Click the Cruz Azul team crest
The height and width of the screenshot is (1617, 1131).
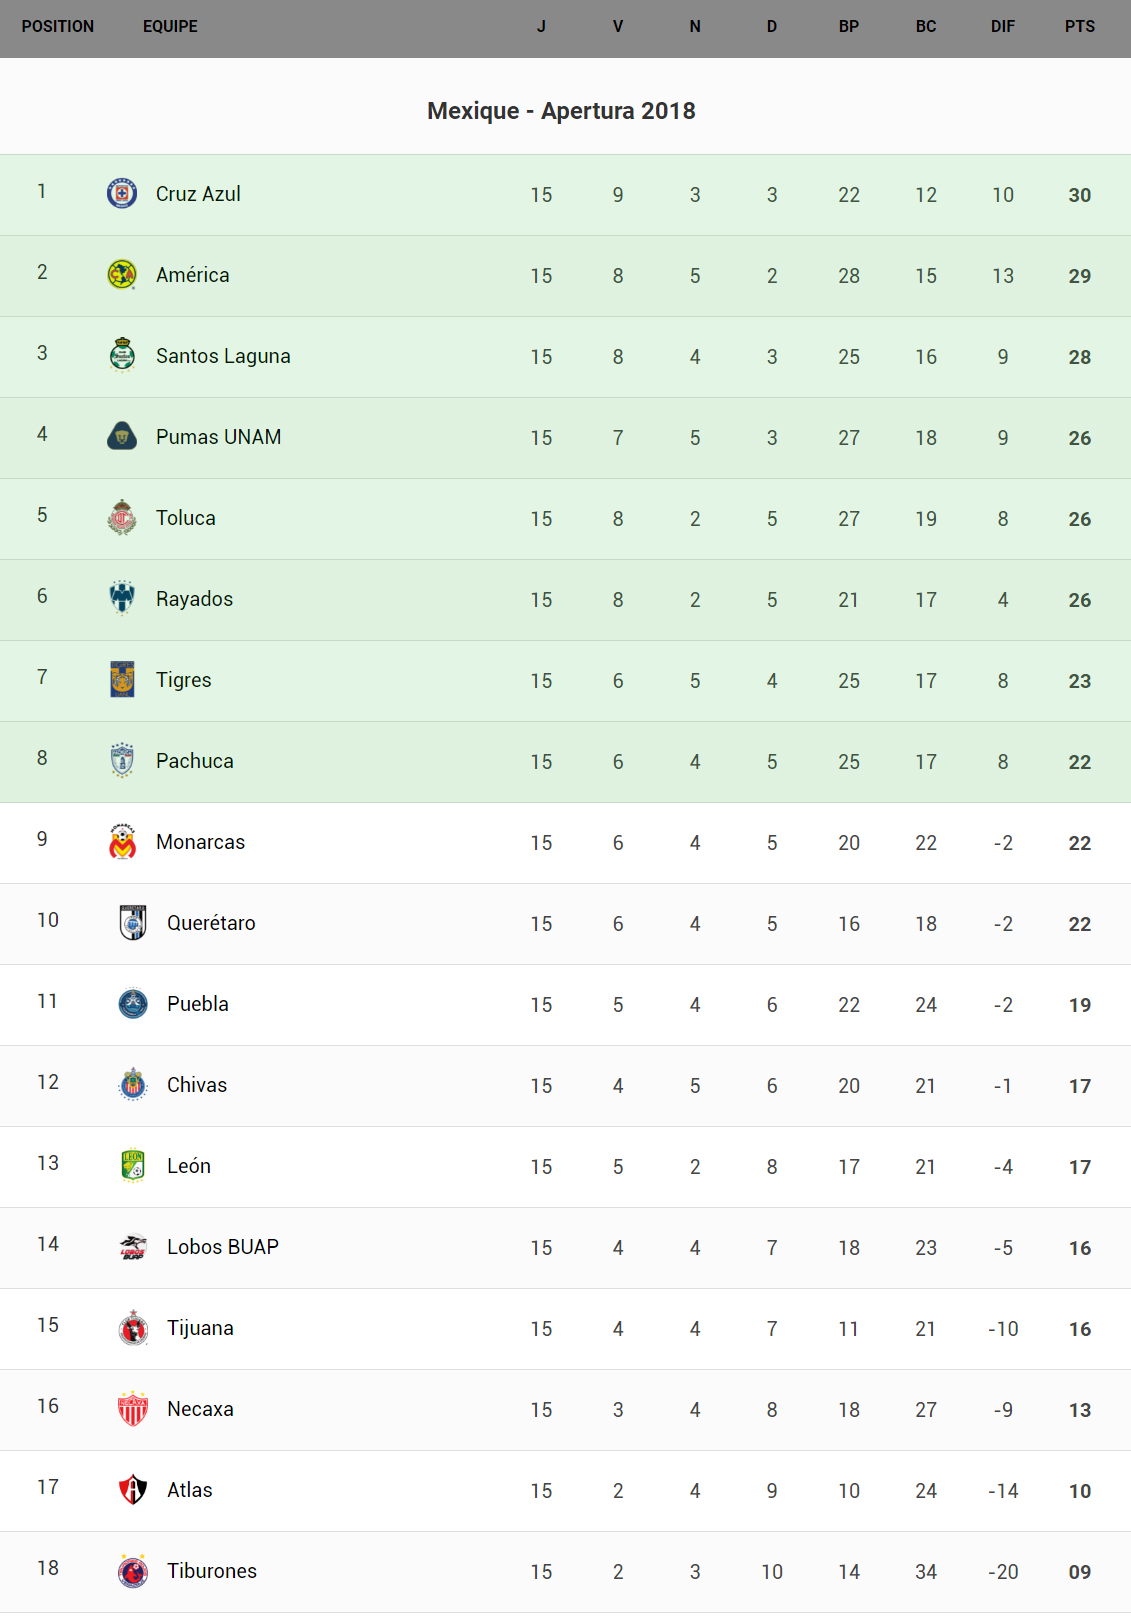[122, 193]
